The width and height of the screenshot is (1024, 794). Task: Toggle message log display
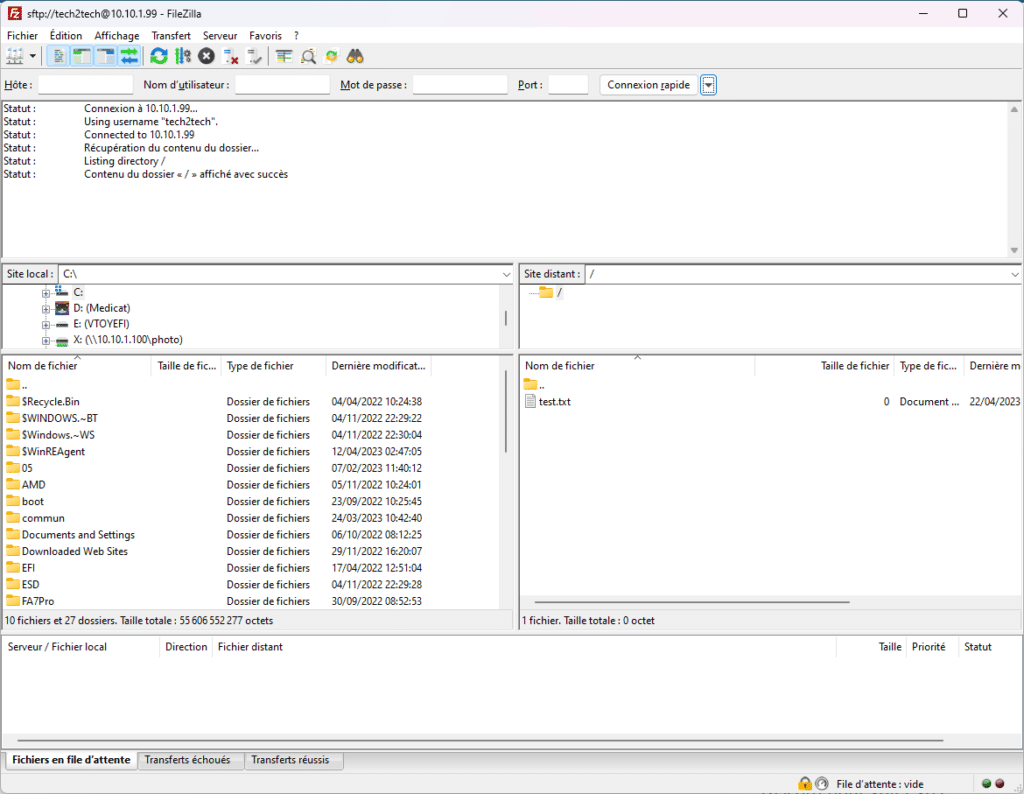click(x=58, y=57)
